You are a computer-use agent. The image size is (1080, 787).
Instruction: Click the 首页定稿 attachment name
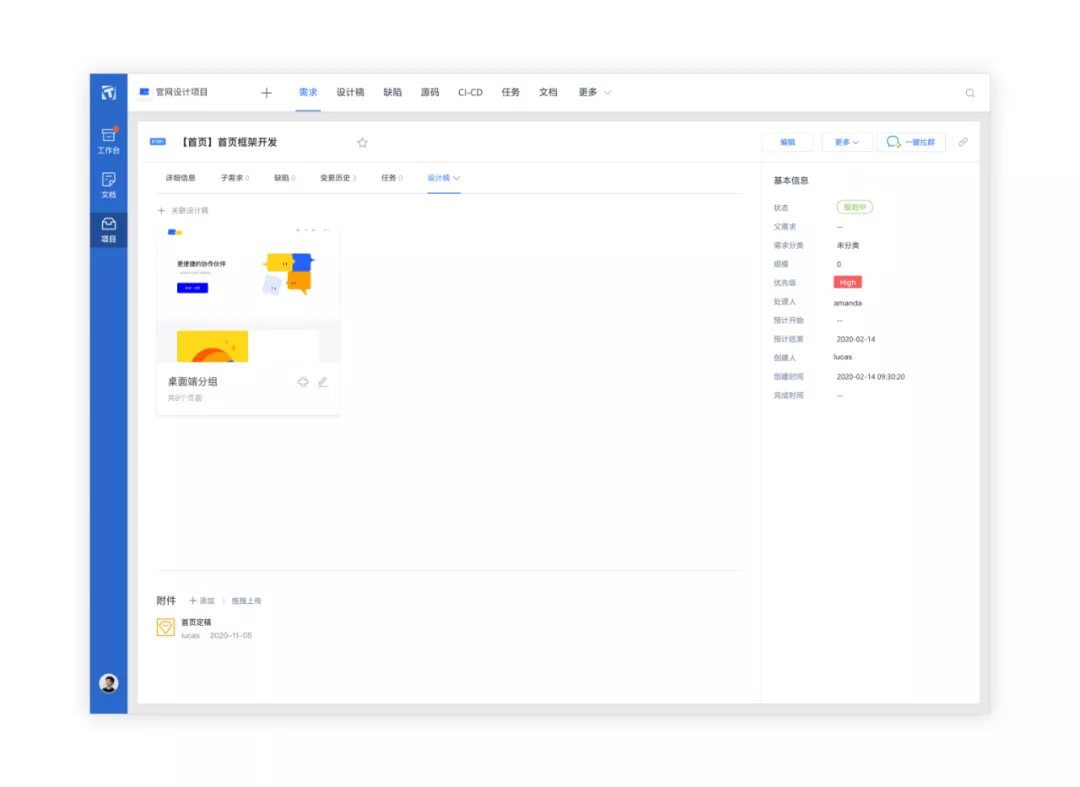pos(196,622)
